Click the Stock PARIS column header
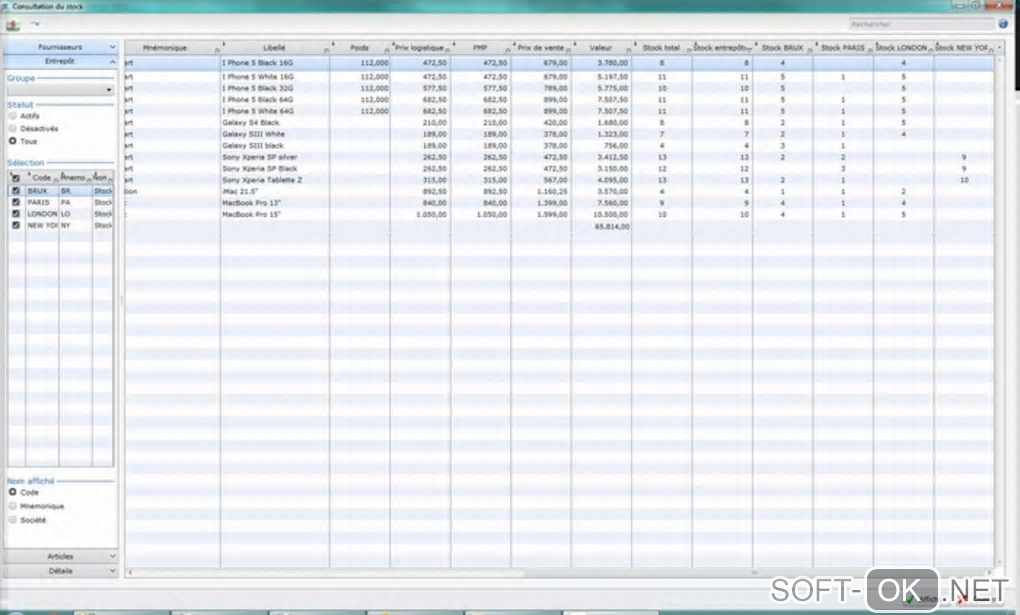 [x=843, y=48]
